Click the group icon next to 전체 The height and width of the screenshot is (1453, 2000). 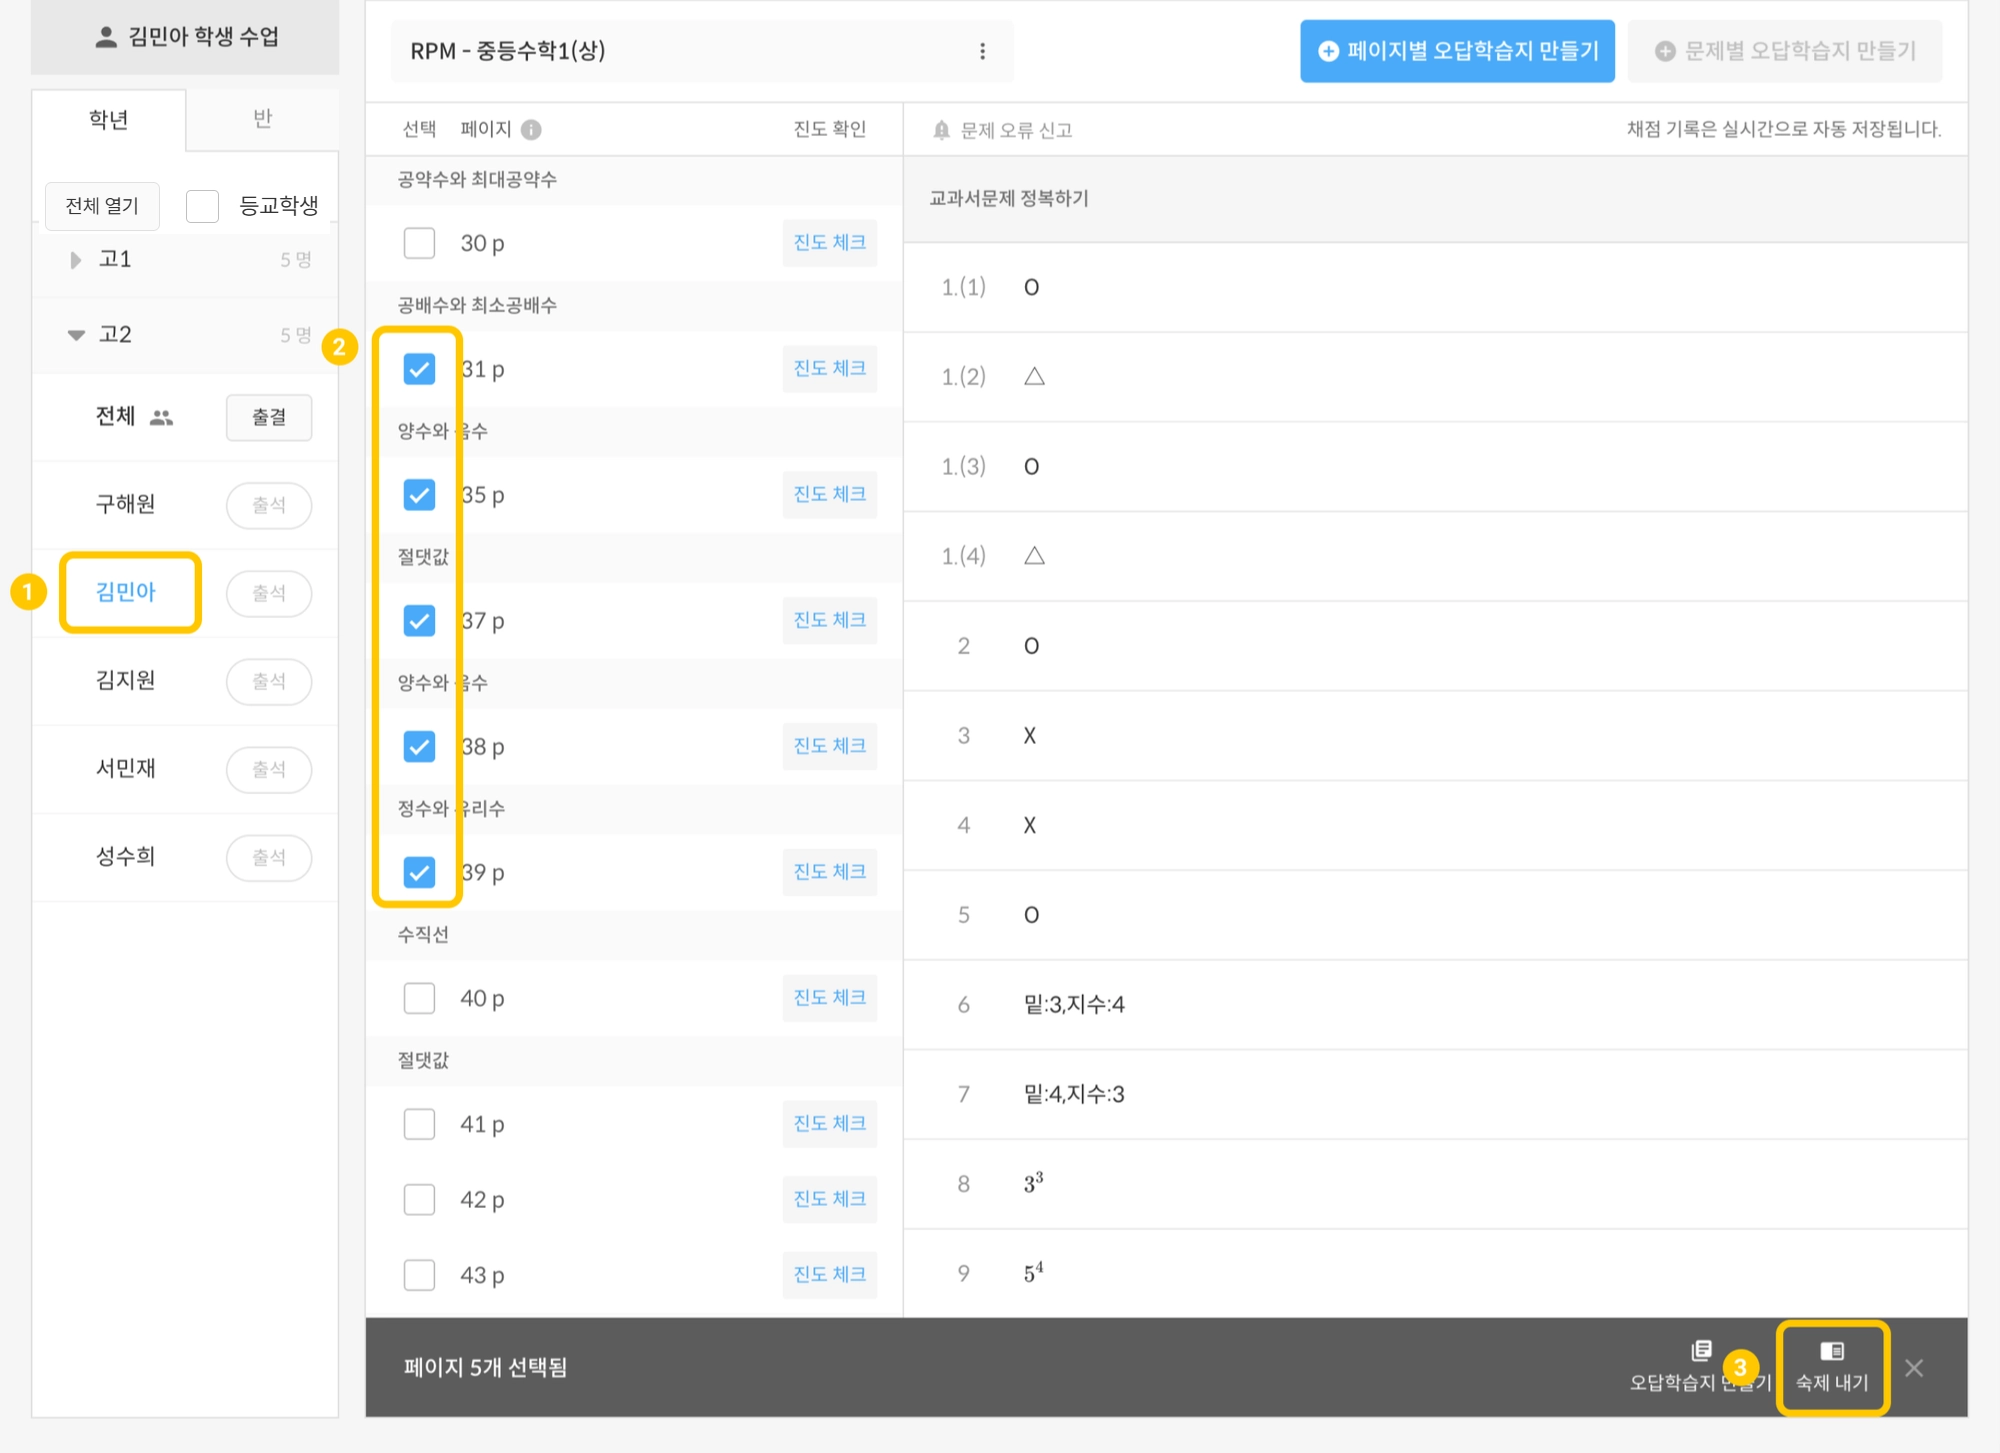[x=161, y=417]
